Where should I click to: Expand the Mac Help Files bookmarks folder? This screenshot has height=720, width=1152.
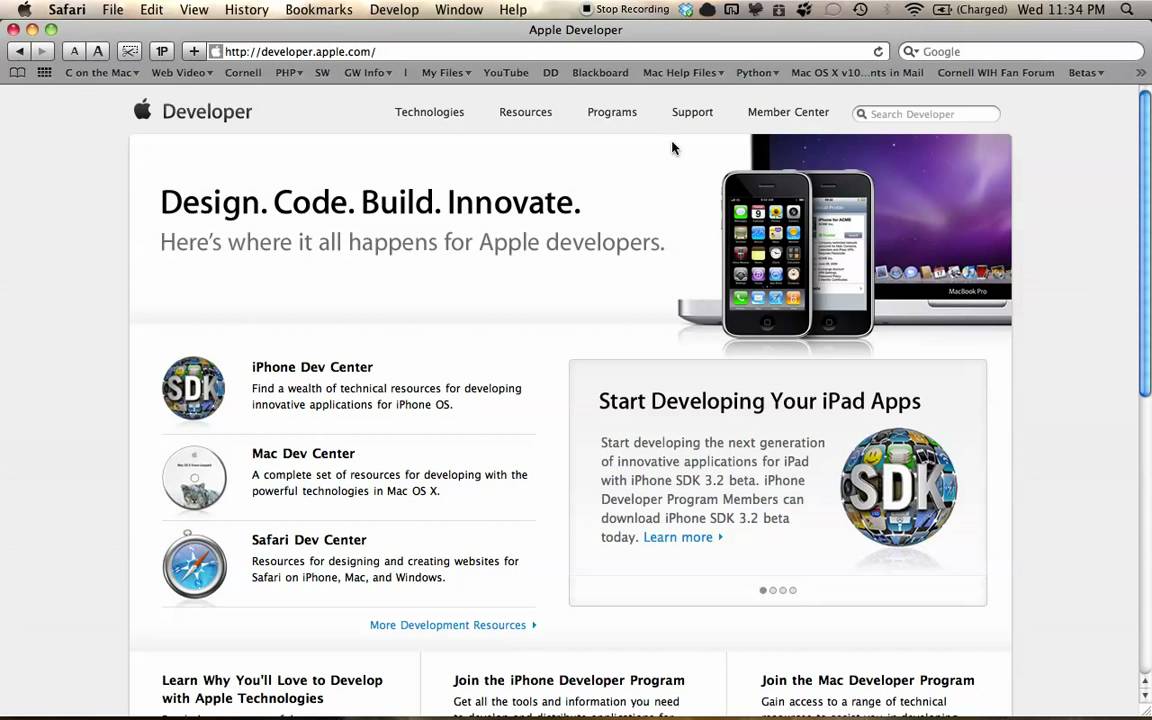pyautogui.click(x=683, y=73)
